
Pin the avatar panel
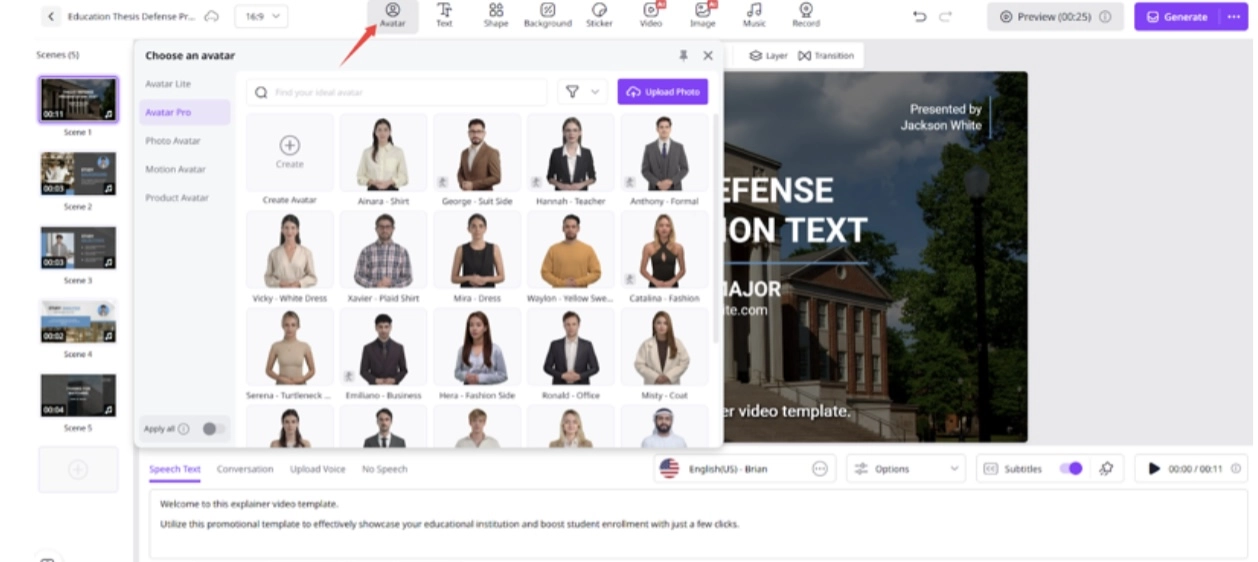[x=683, y=56]
